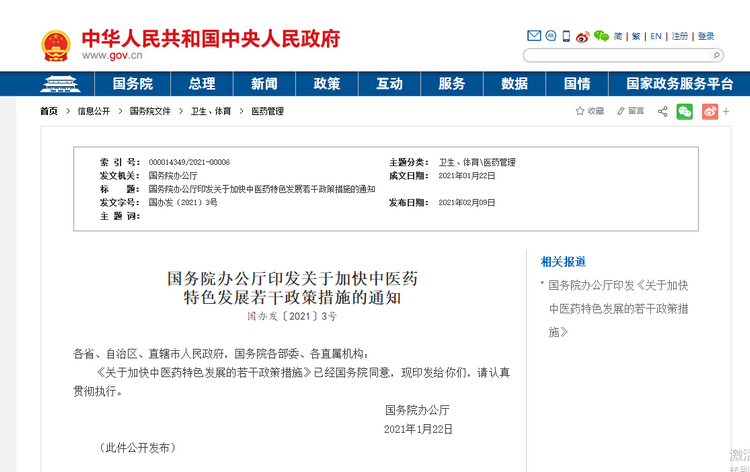
Task: Open the 国务院 navigation menu
Action: (132, 84)
